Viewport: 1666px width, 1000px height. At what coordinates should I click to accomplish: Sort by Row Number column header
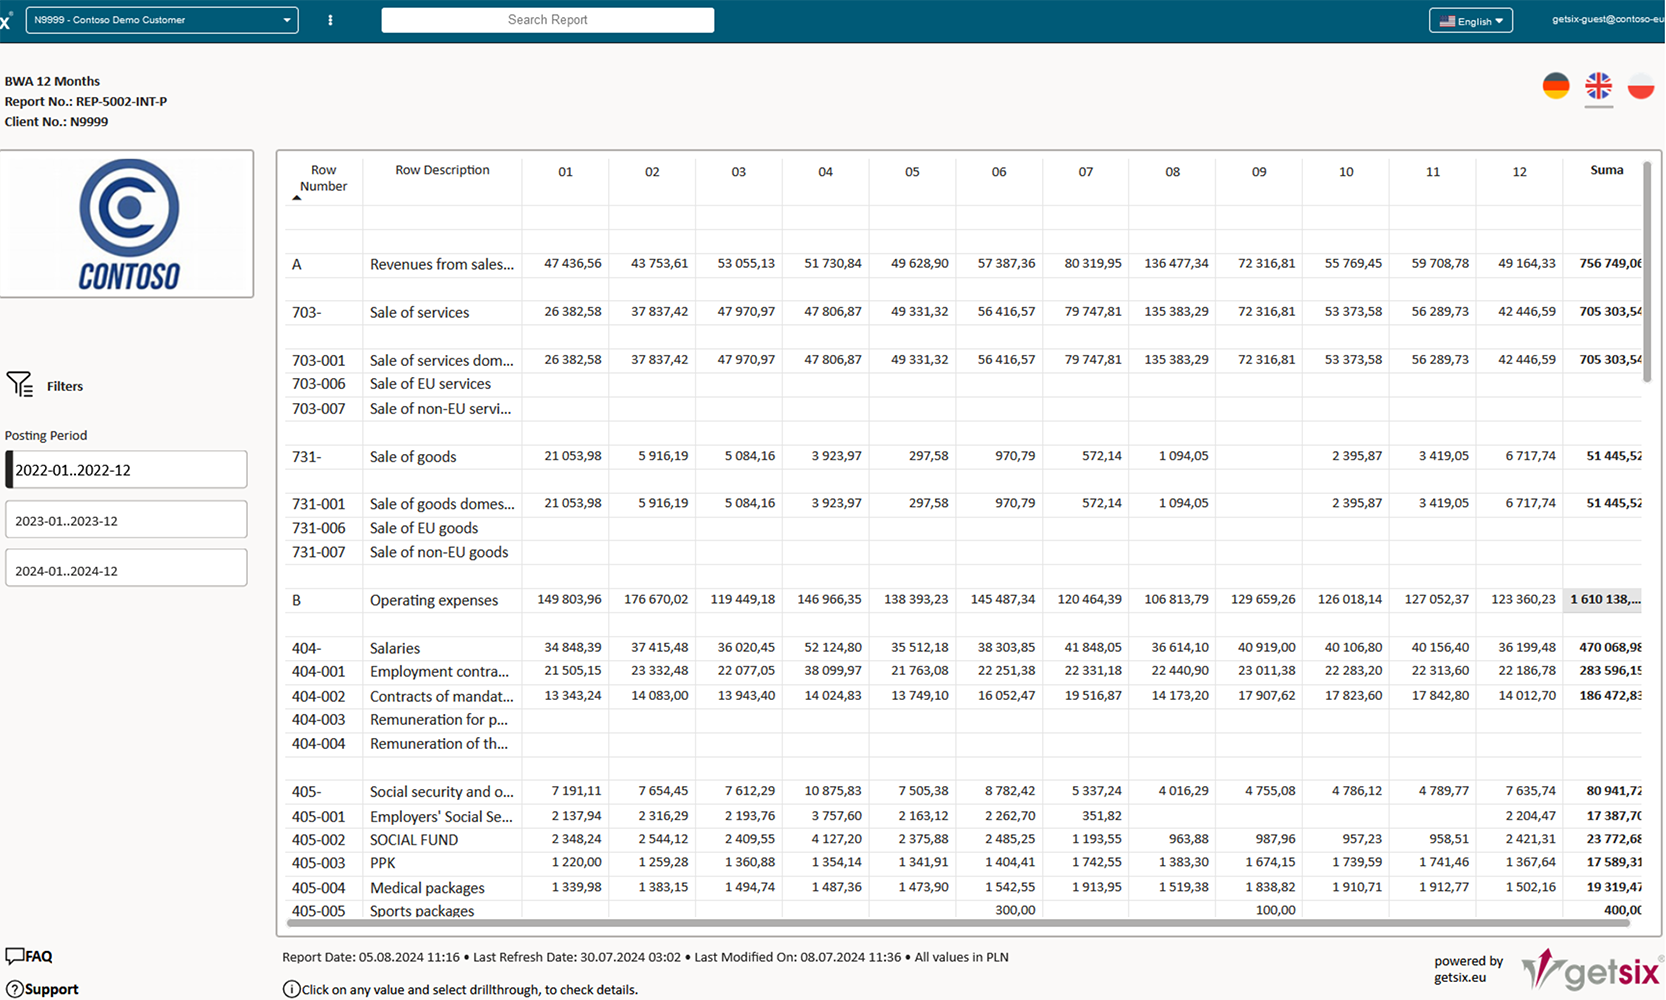(323, 178)
